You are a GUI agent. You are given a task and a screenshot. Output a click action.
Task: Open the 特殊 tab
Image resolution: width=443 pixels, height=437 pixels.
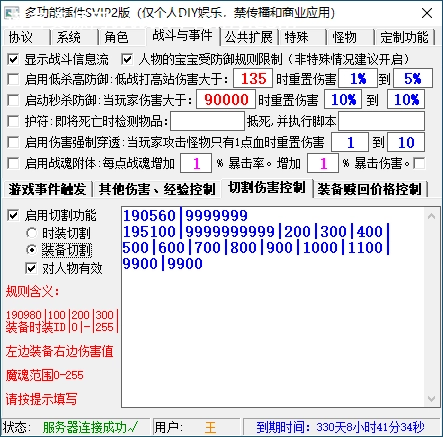[303, 37]
